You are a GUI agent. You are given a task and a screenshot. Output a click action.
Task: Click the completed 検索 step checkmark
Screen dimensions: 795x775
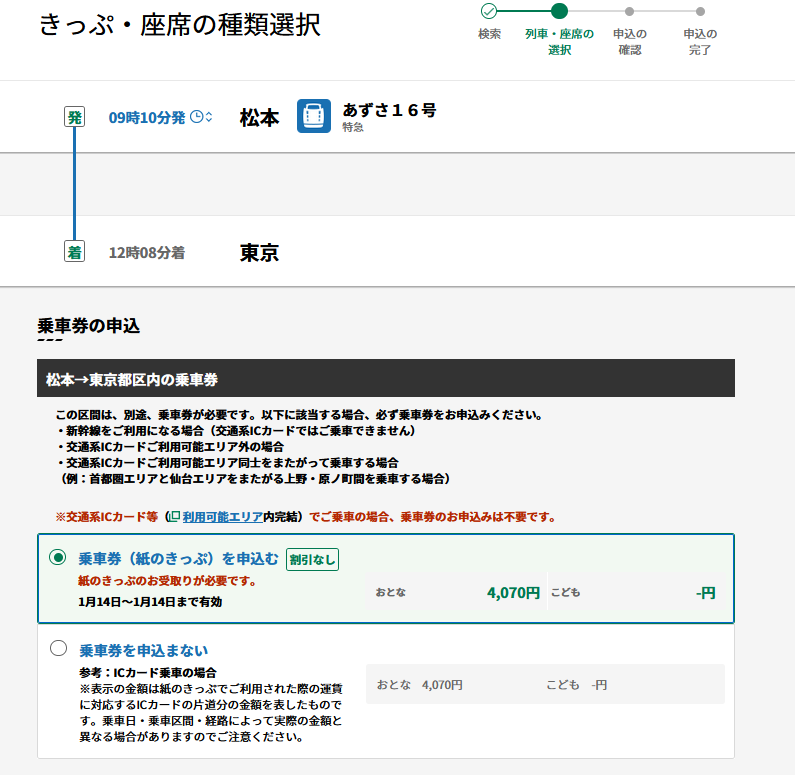[489, 11]
